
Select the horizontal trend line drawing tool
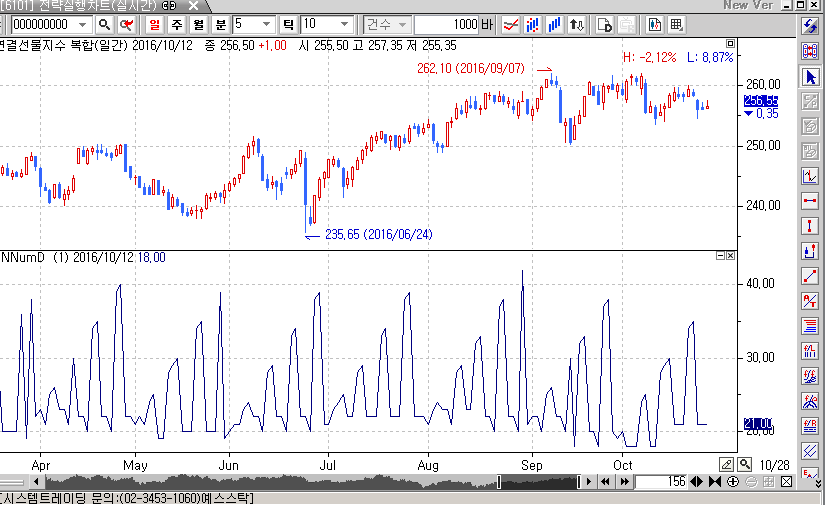[x=811, y=201]
